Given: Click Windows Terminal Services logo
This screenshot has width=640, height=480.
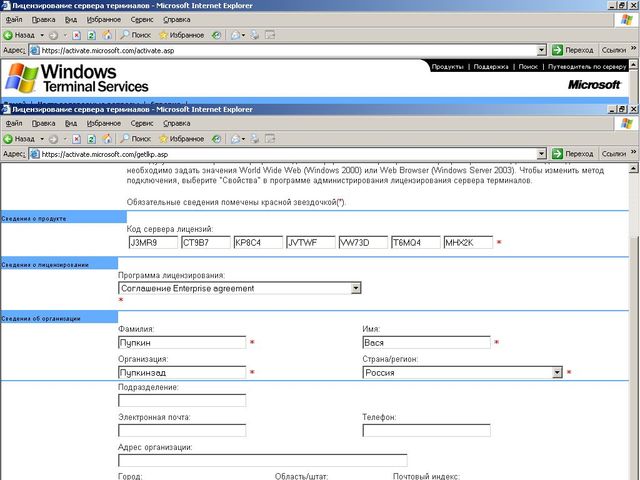Looking at the screenshot, I should (77, 78).
